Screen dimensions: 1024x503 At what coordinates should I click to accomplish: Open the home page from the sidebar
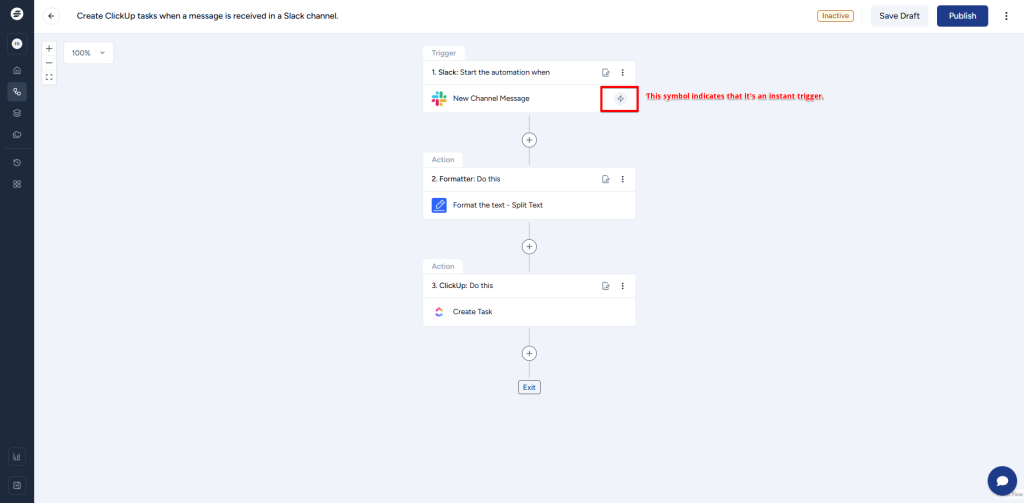point(17,70)
